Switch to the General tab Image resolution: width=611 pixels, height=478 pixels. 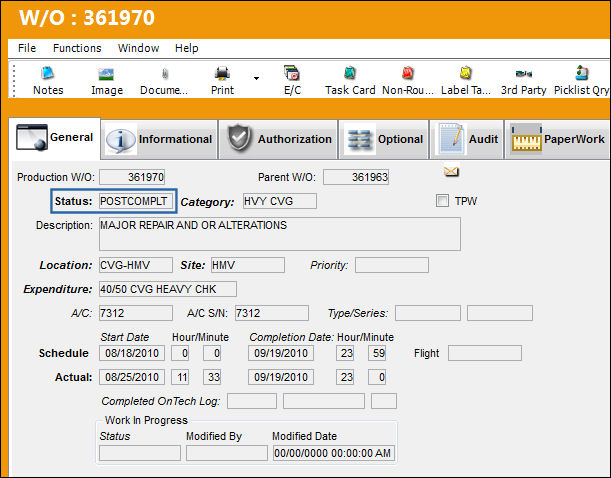coord(55,138)
